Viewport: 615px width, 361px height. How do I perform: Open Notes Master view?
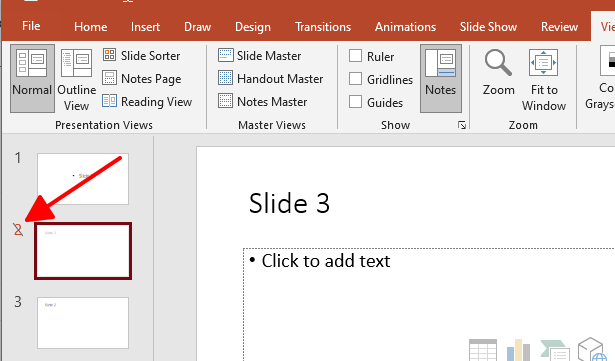[262, 102]
